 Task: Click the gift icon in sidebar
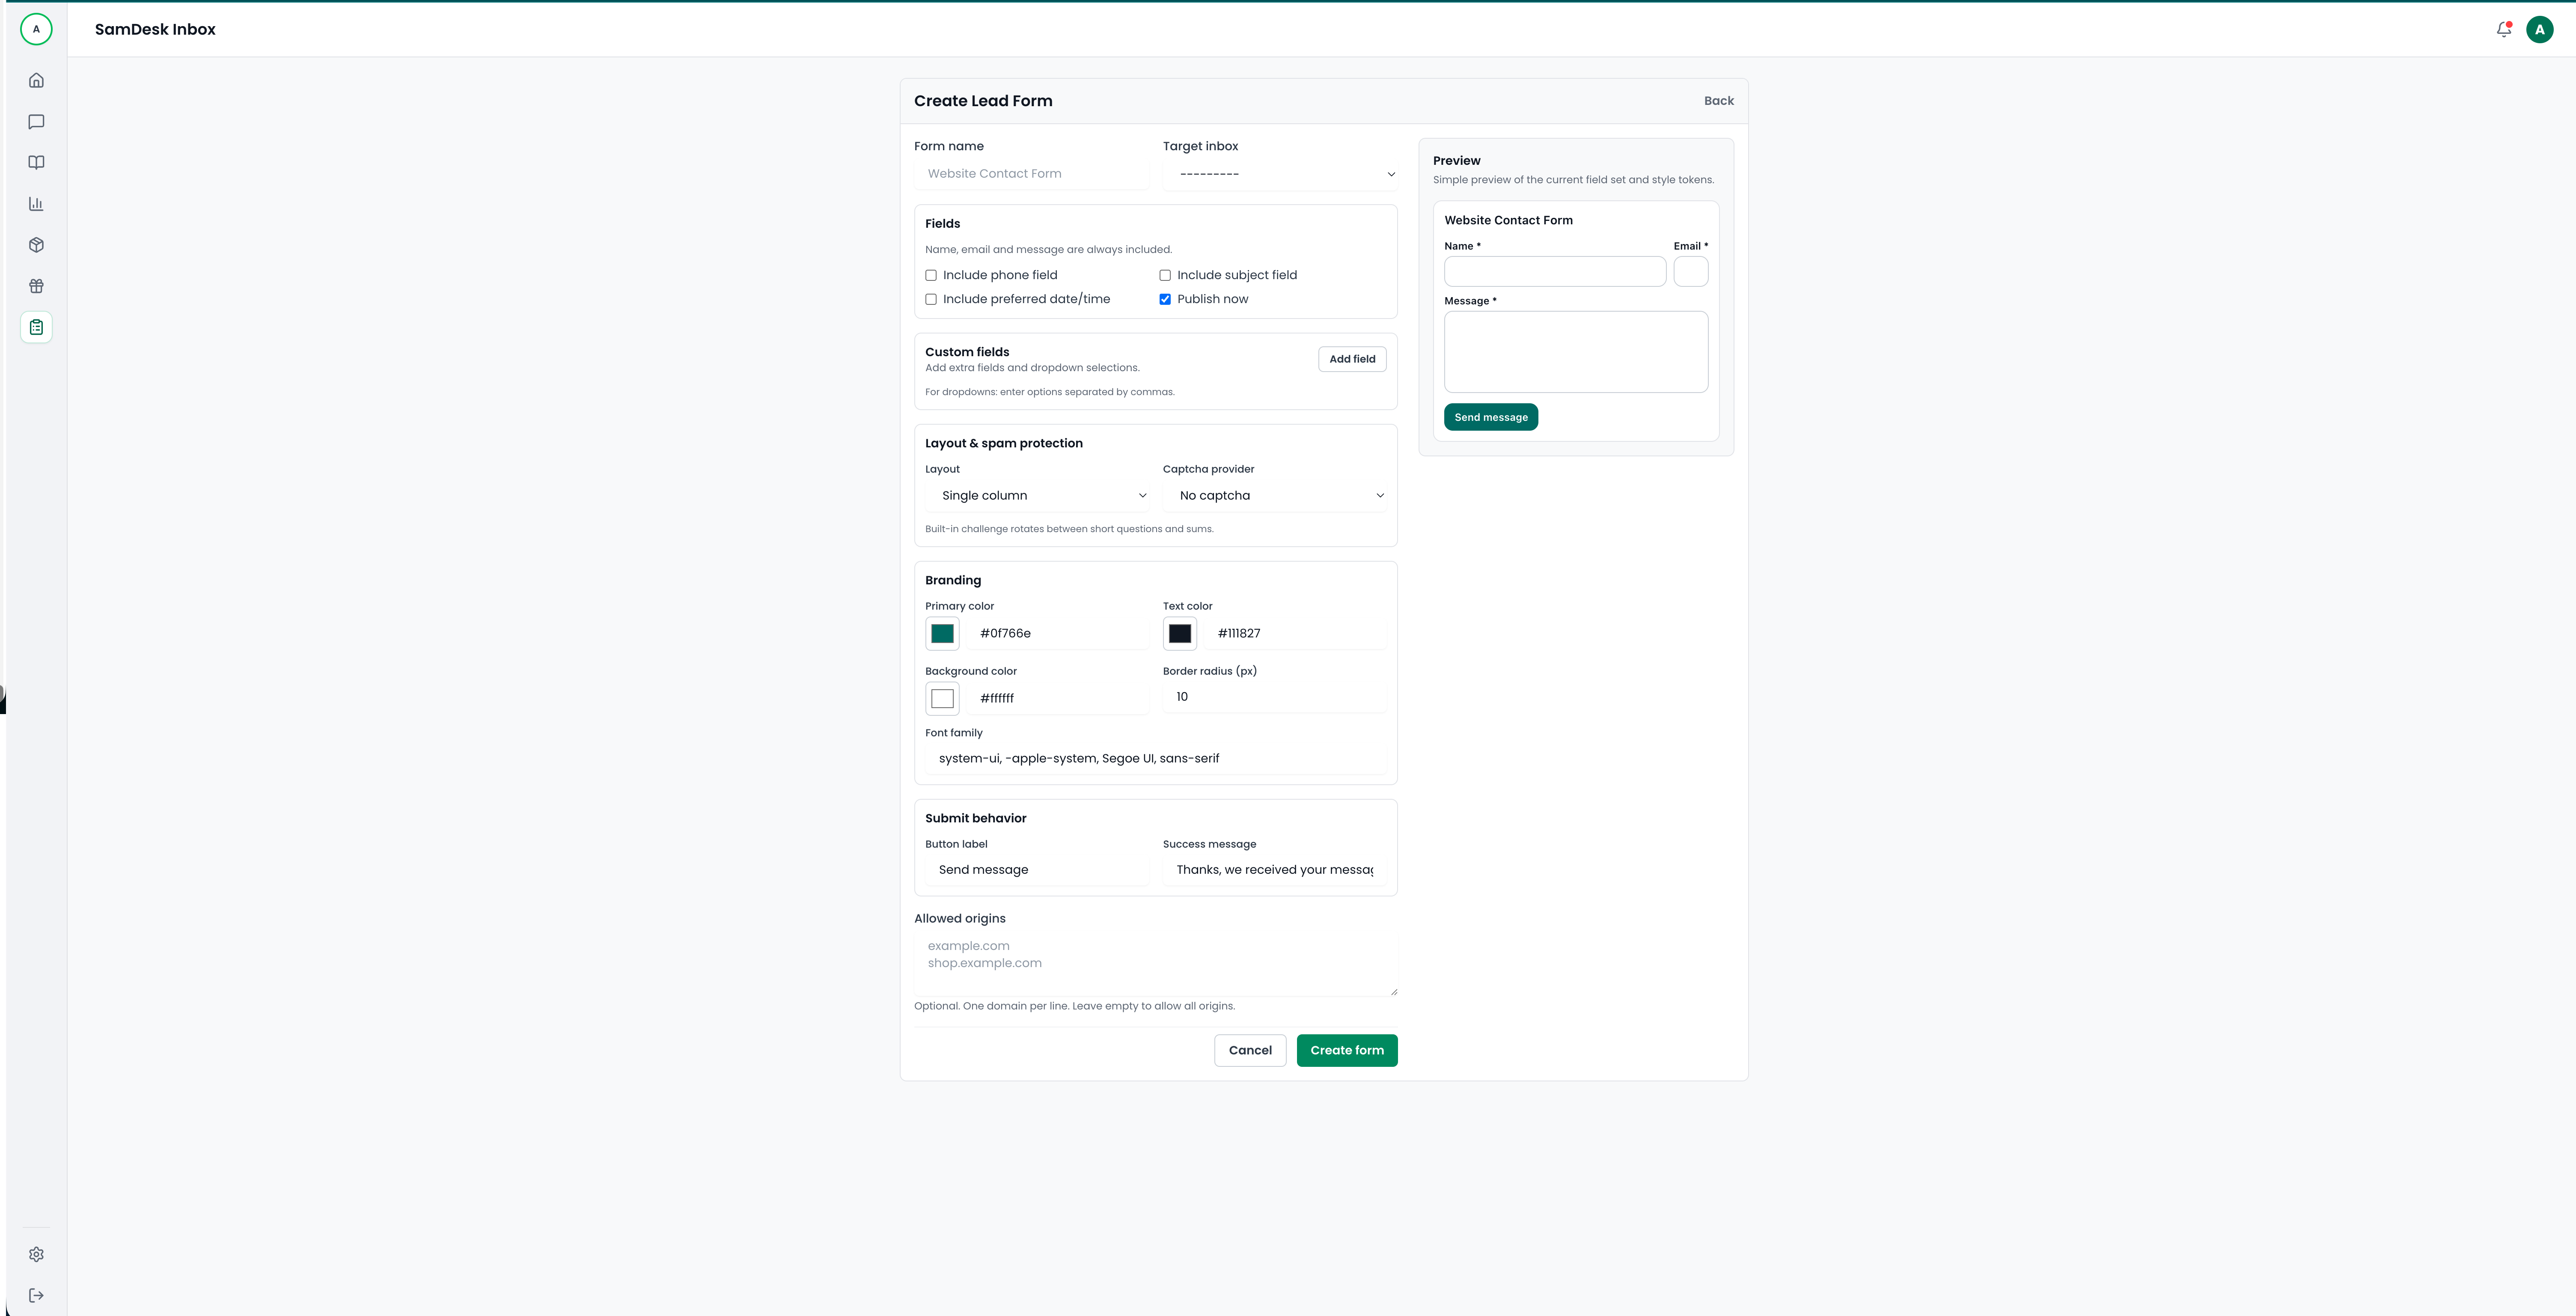pyautogui.click(x=36, y=286)
